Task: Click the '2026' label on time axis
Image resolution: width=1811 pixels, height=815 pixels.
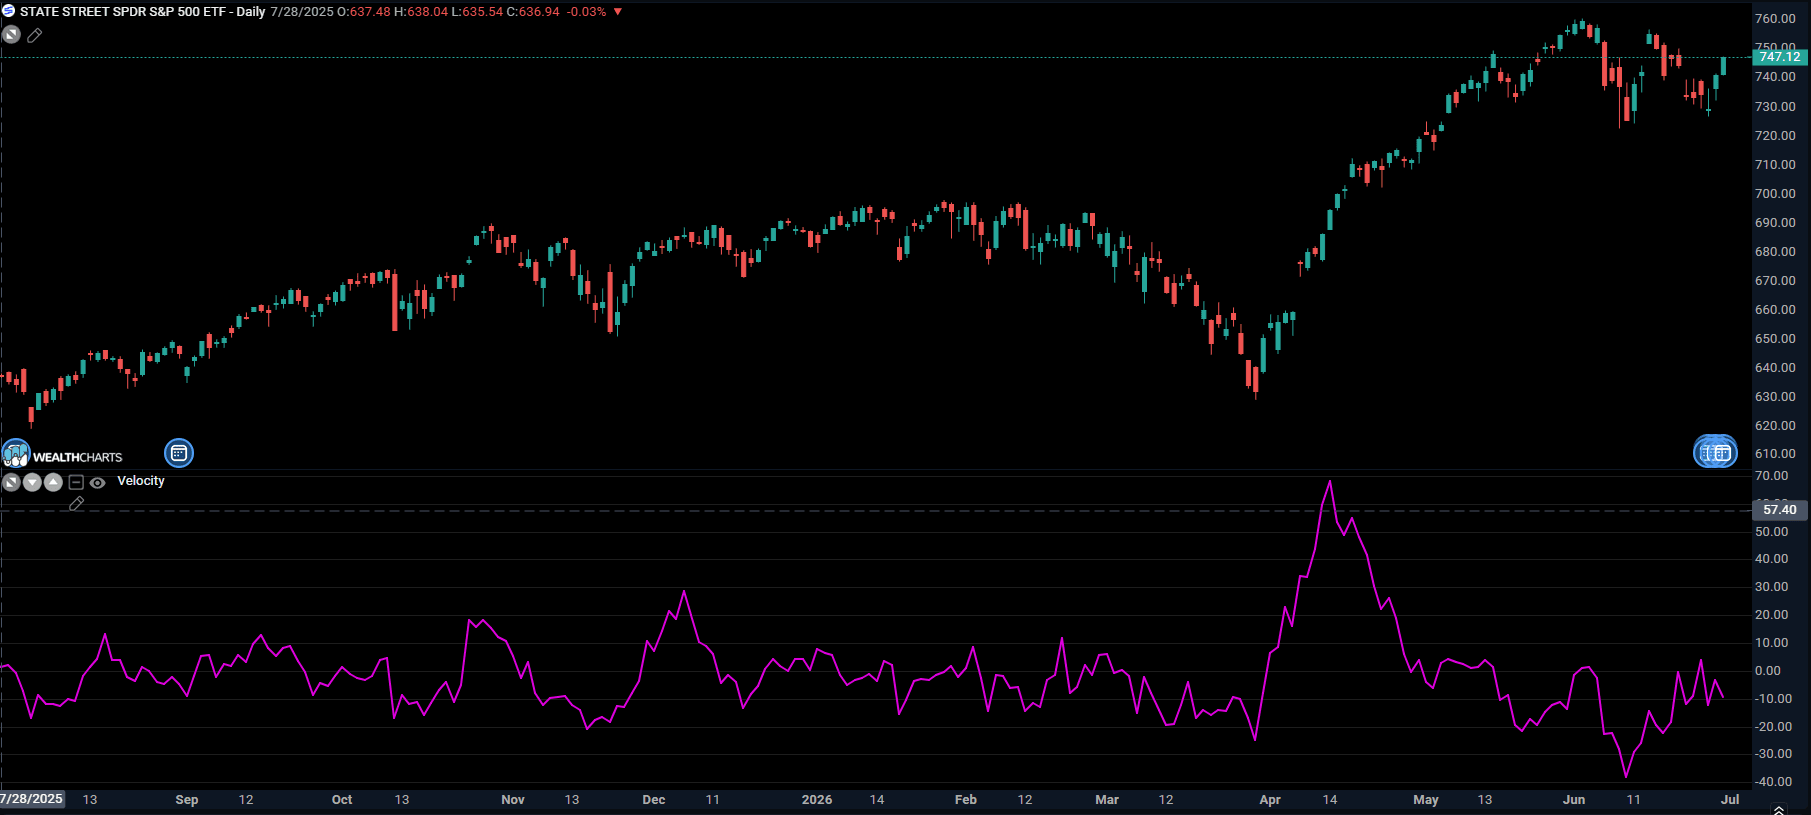Action: click(x=817, y=800)
